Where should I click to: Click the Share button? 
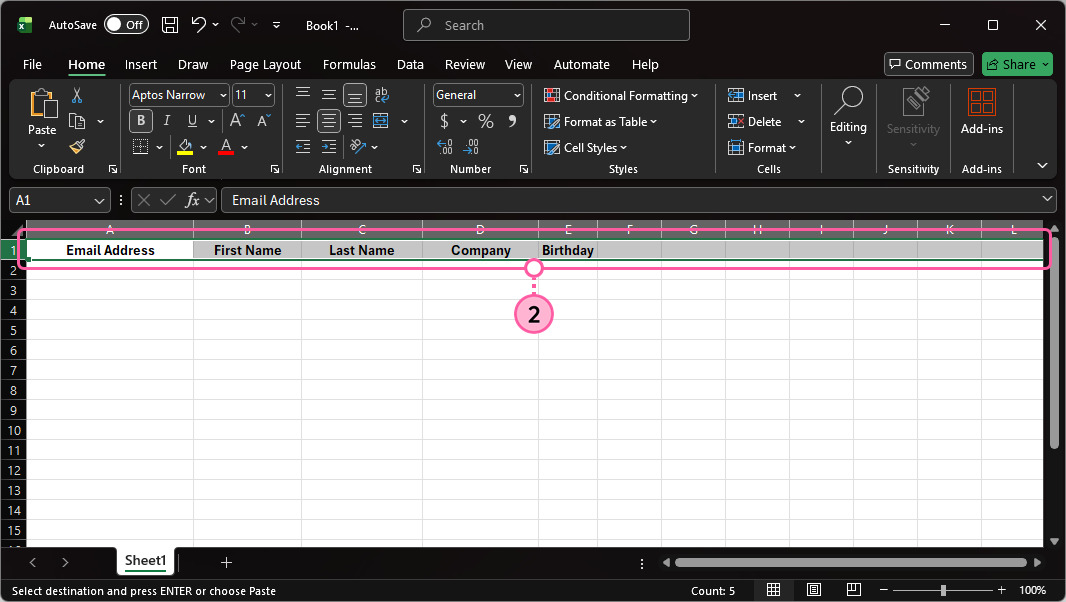coord(1016,64)
